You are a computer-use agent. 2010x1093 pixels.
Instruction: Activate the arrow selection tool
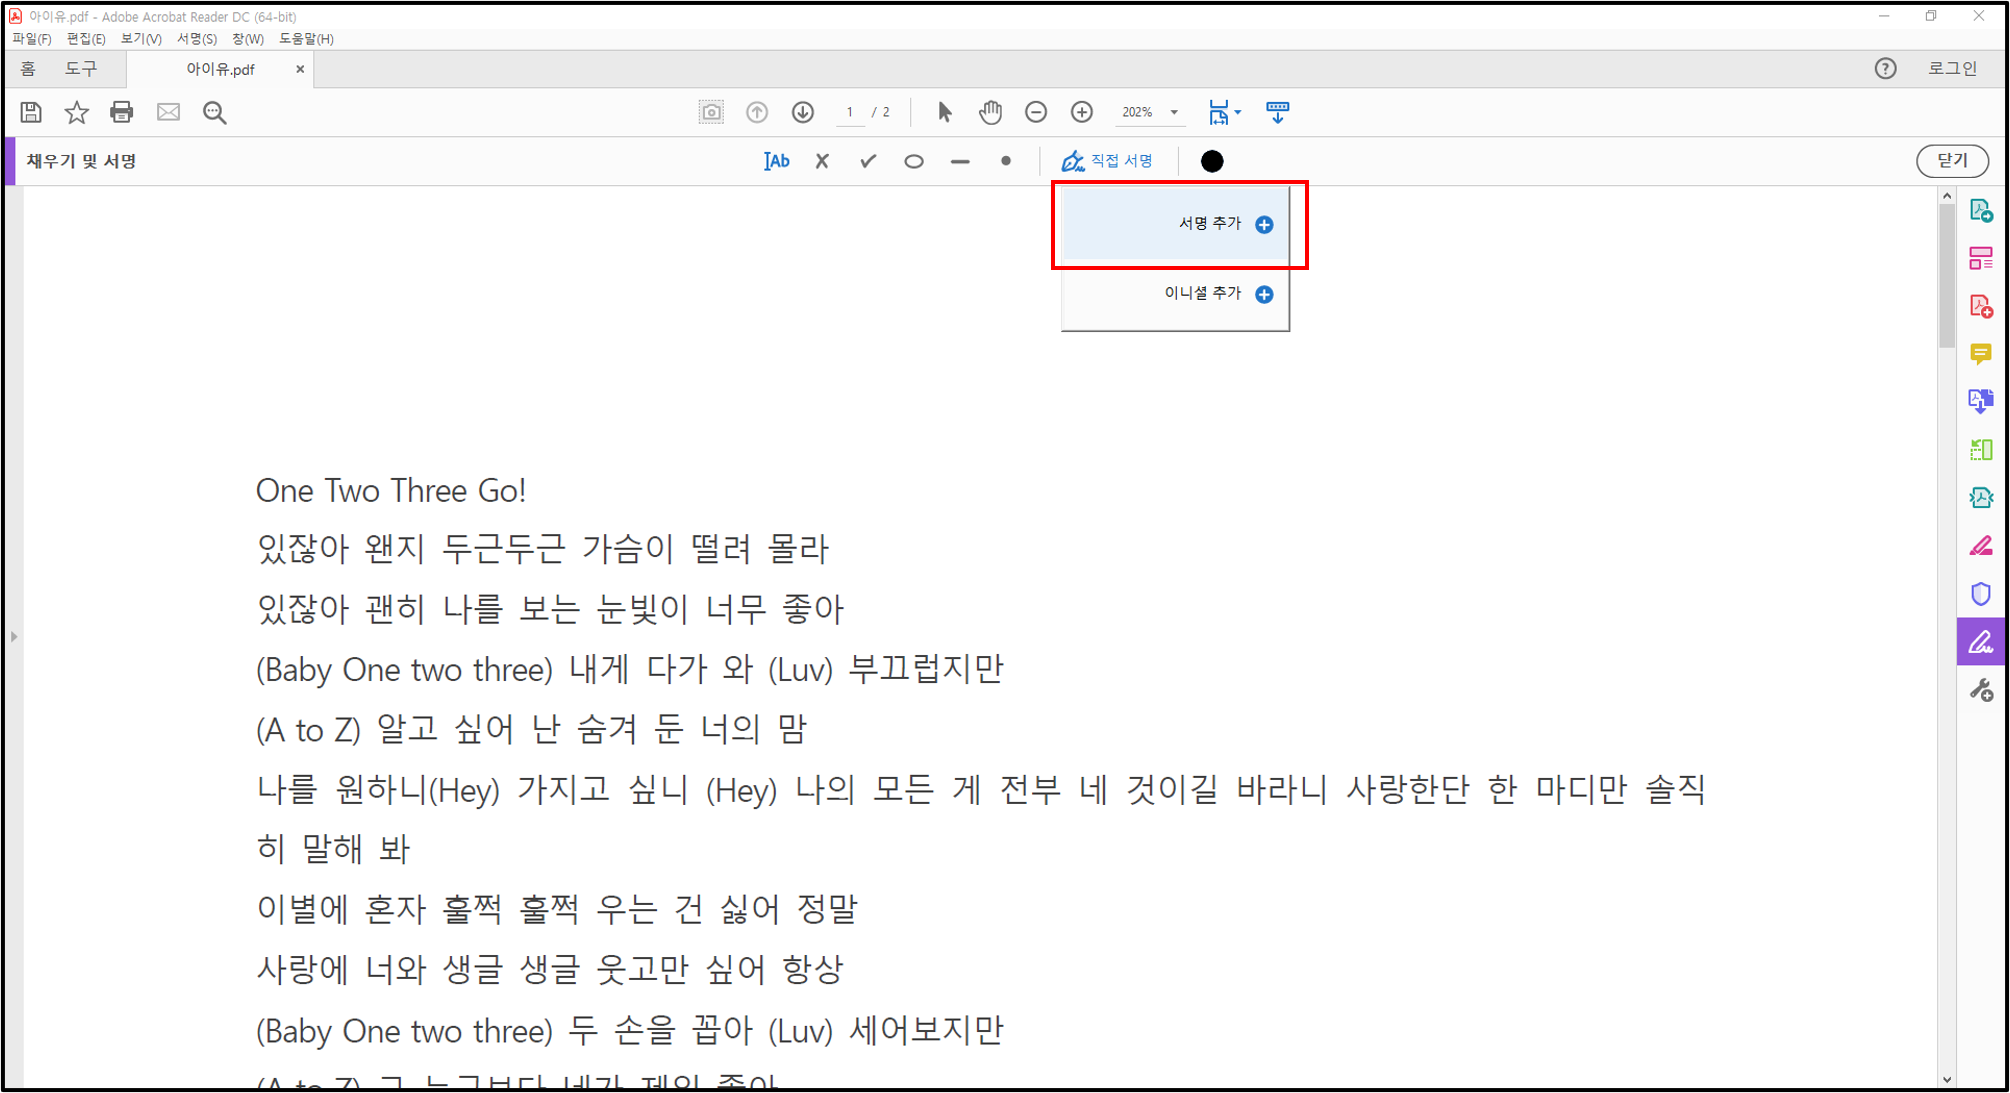(945, 112)
